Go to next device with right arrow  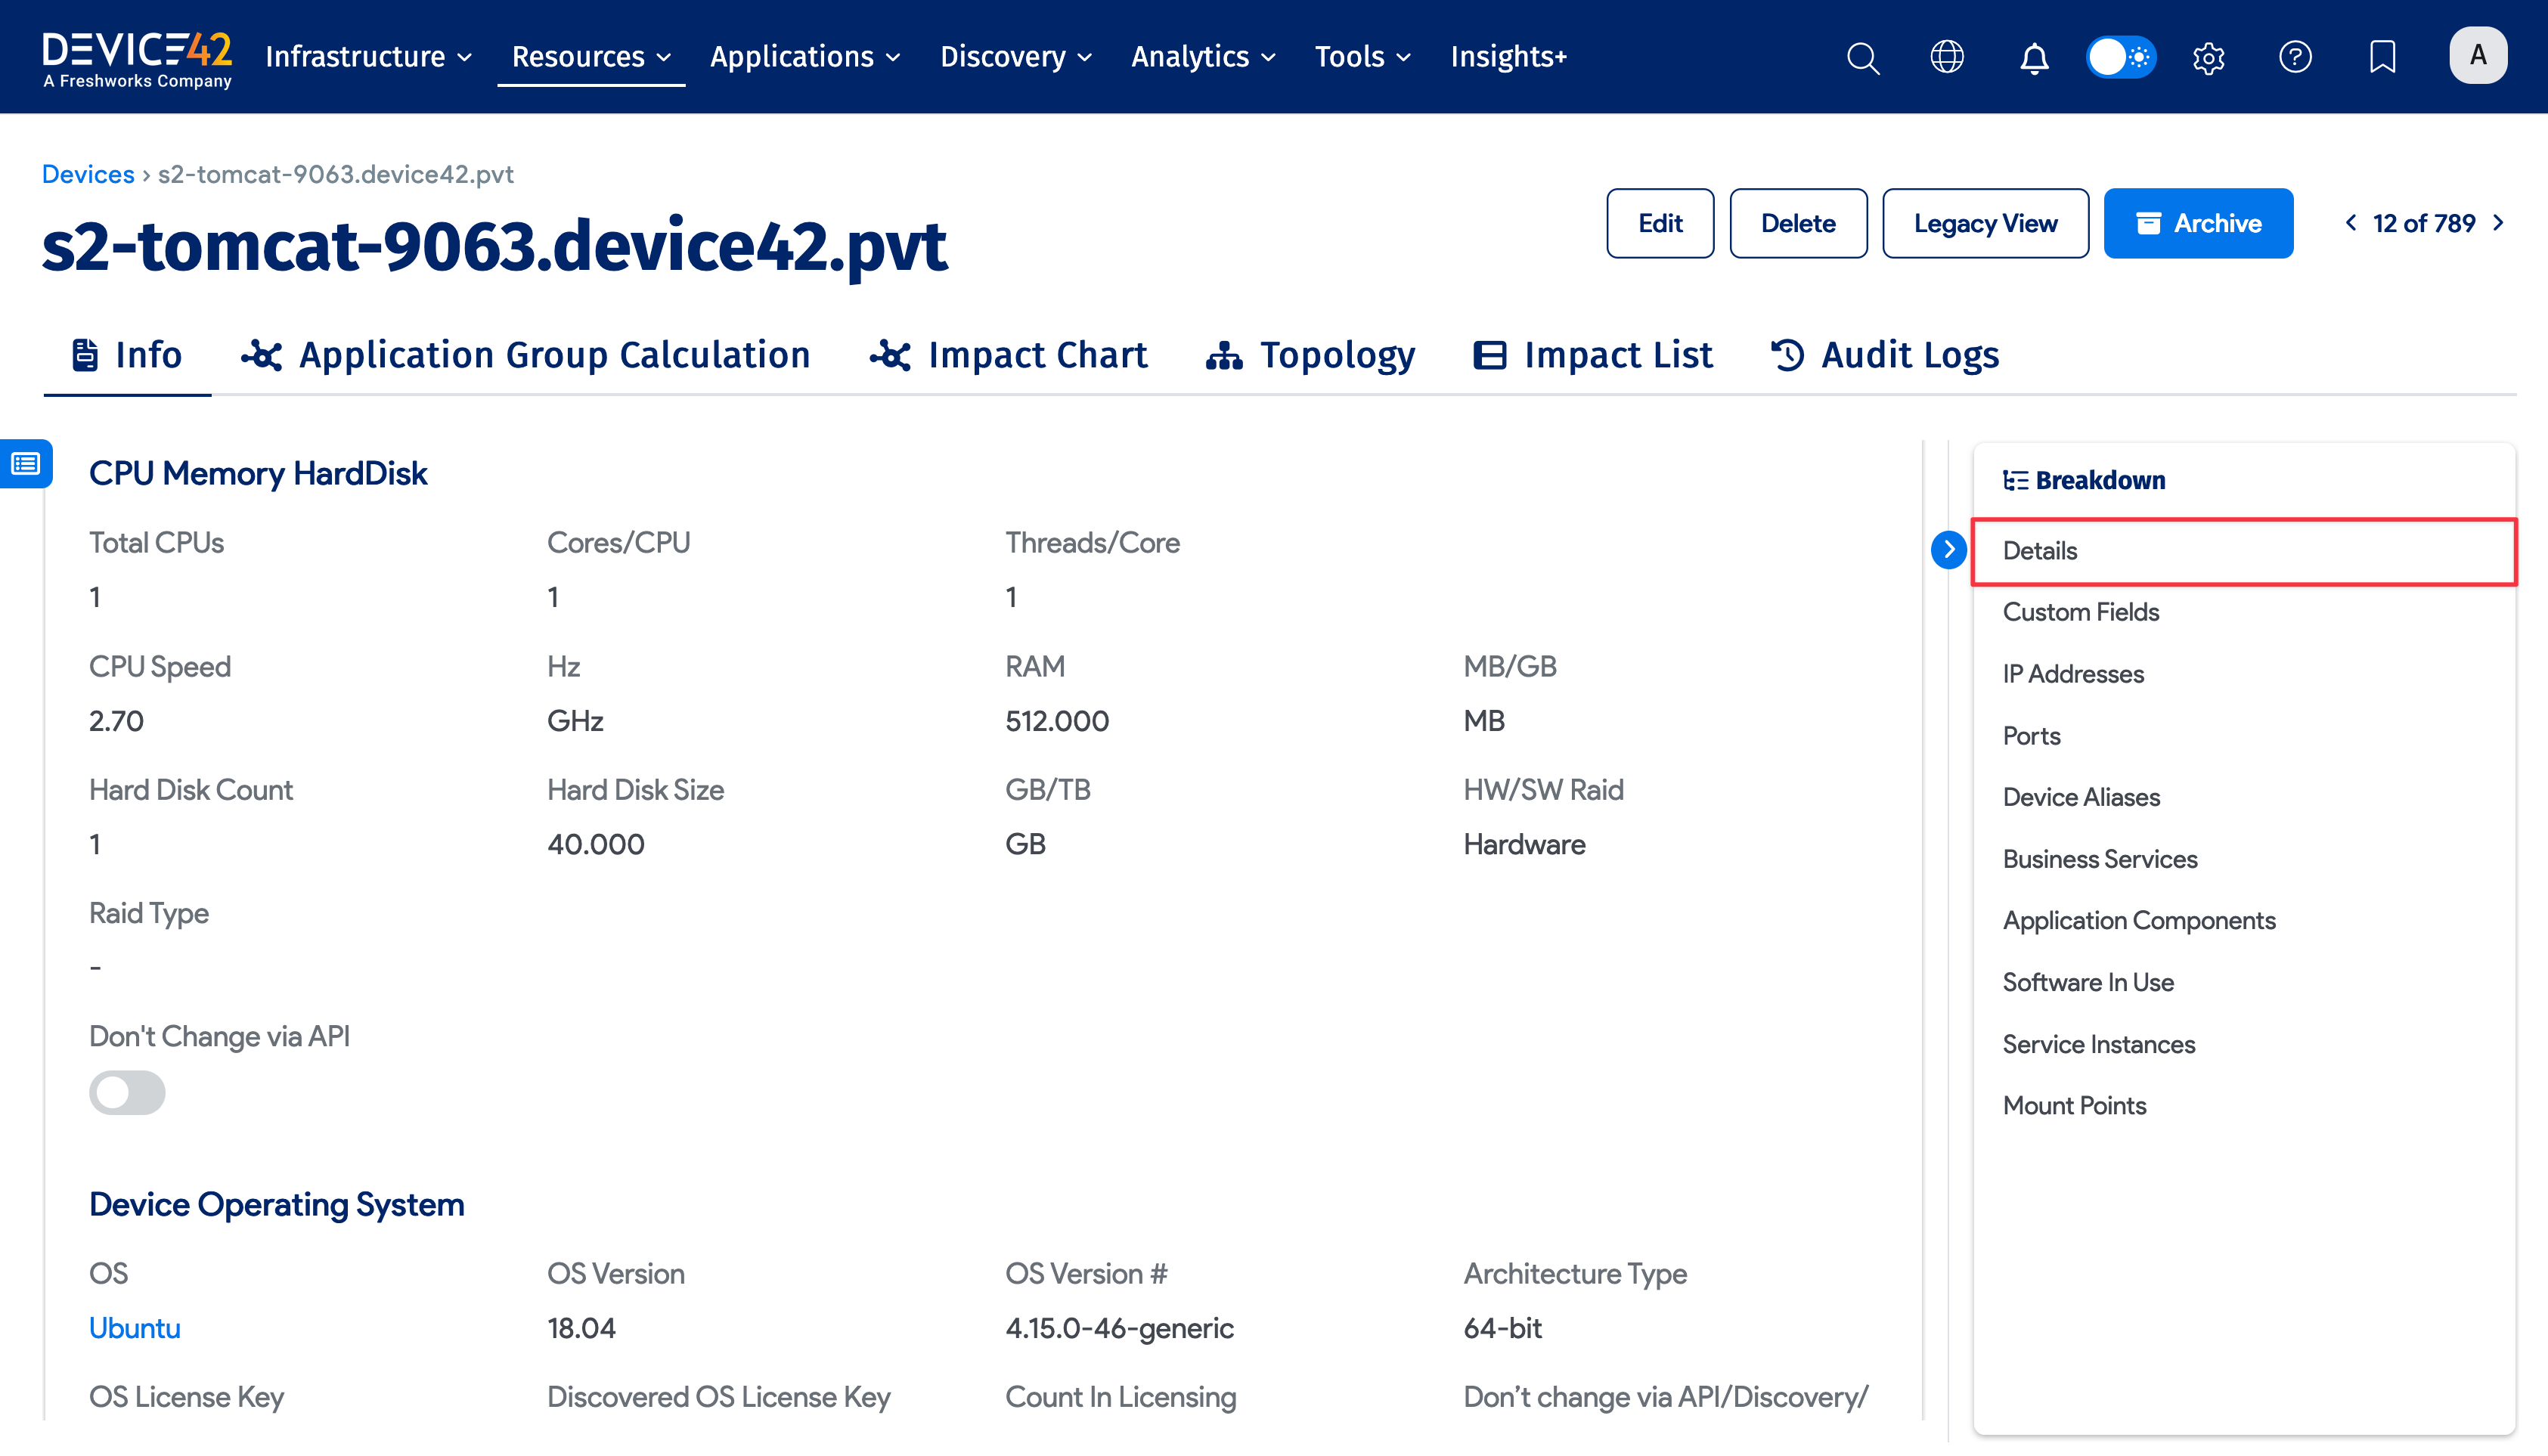coord(2502,223)
